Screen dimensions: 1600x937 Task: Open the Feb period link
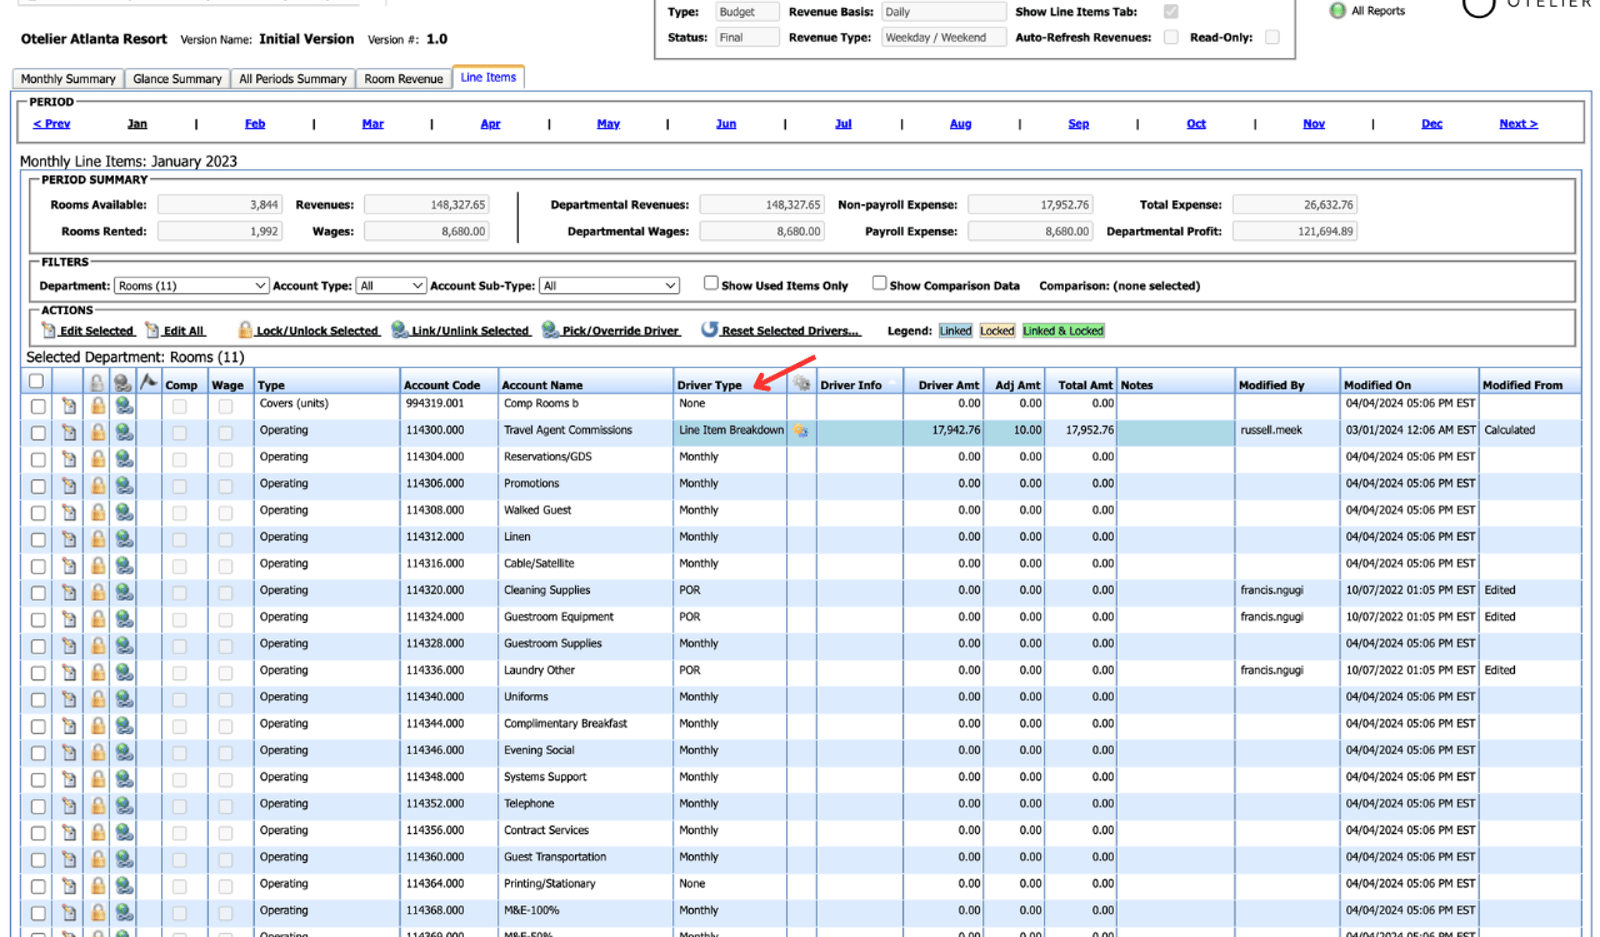coord(255,124)
